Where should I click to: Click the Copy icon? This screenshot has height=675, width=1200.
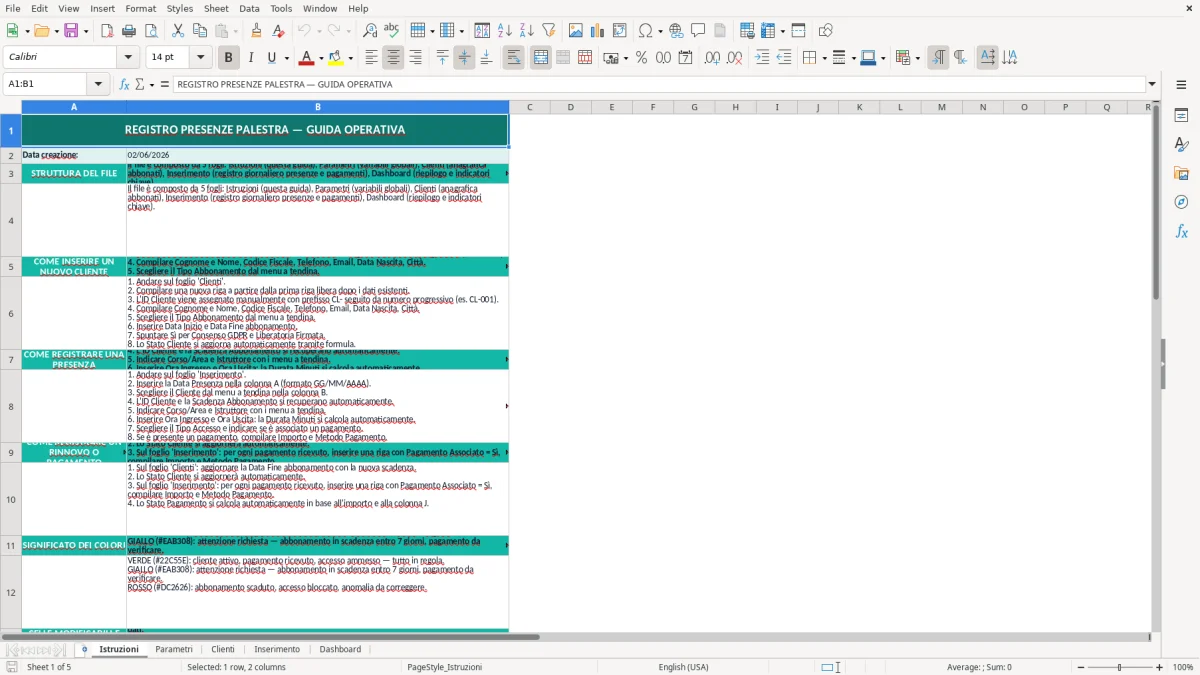coord(199,31)
